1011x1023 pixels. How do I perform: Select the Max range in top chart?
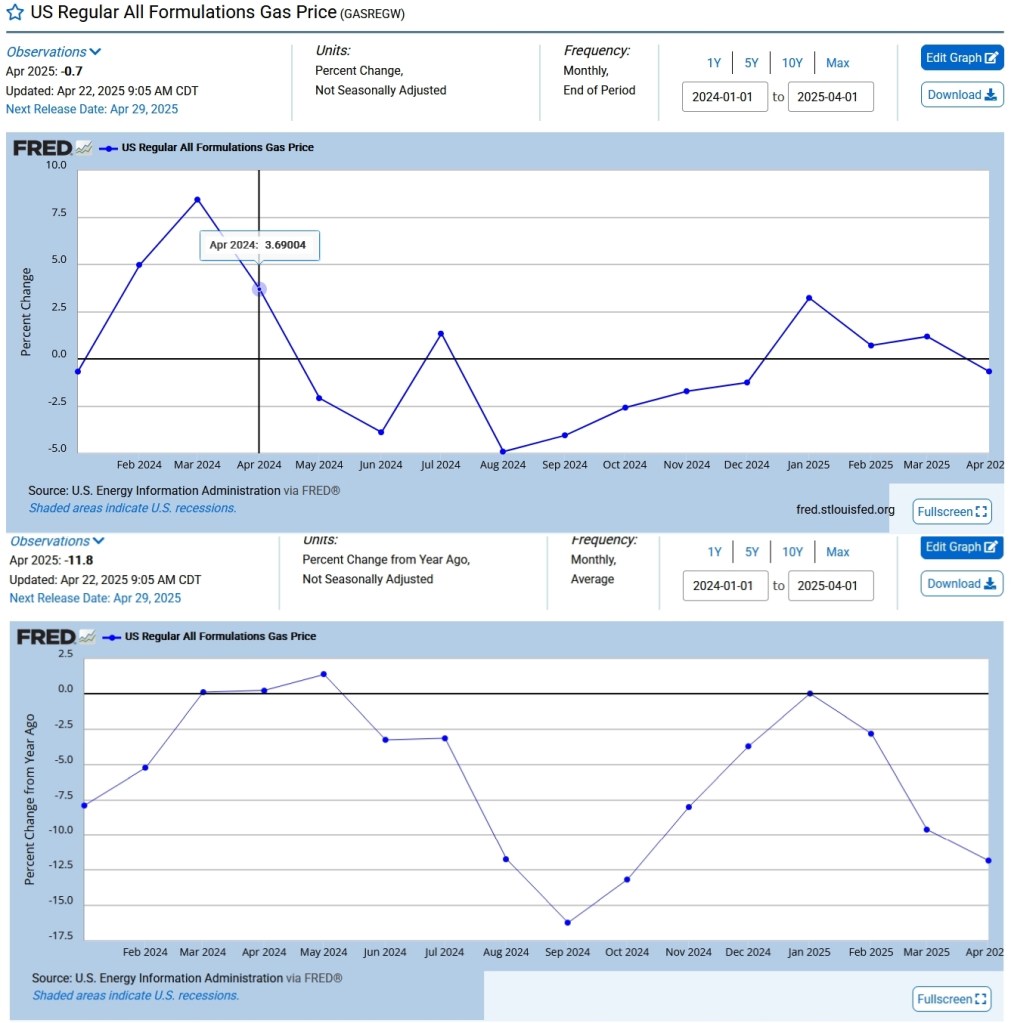click(838, 63)
